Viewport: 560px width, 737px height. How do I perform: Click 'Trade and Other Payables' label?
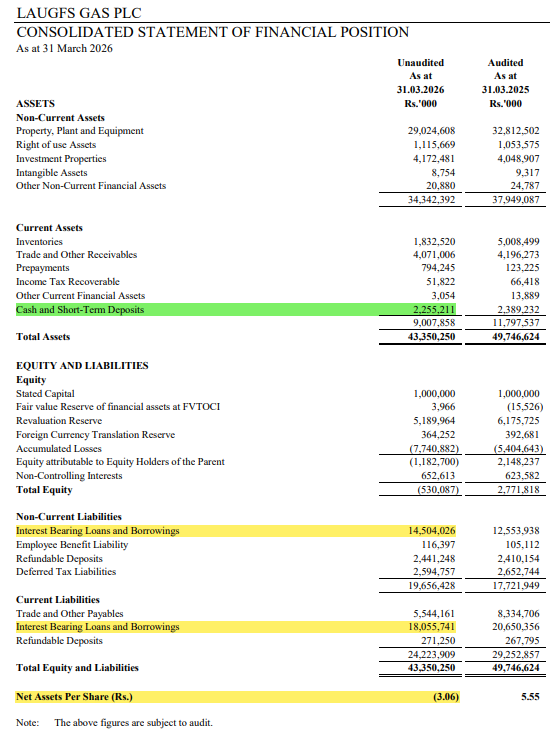(70, 614)
